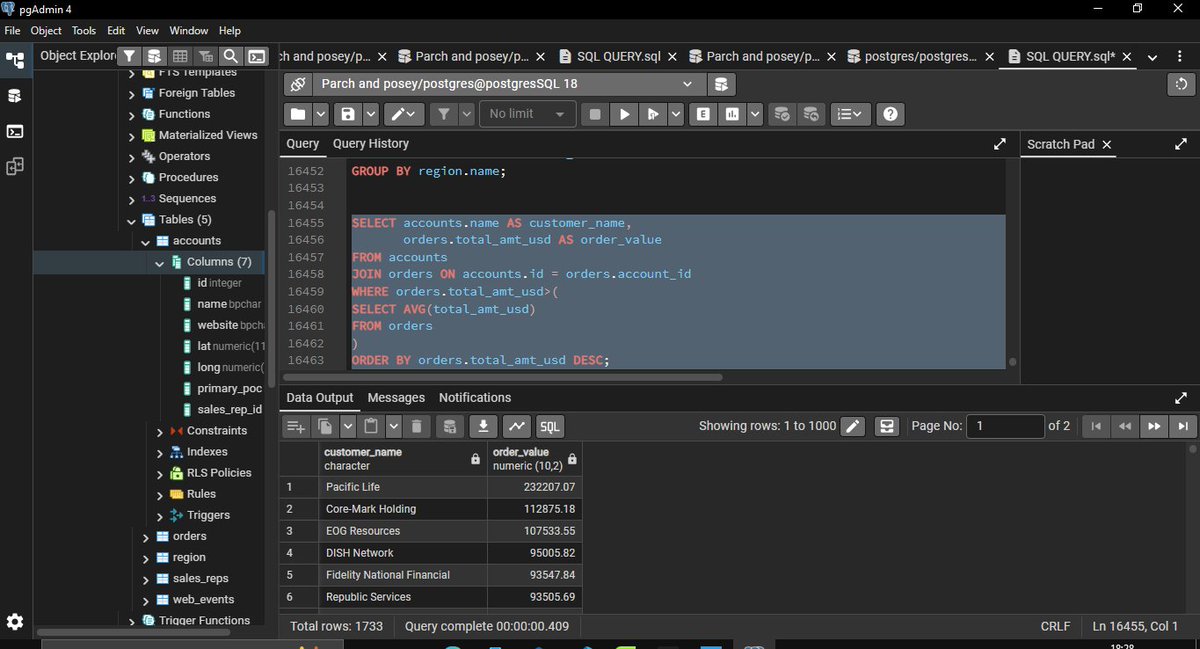Viewport: 1200px width, 649px height.
Task: Click Page No input field
Action: click(x=1006, y=426)
